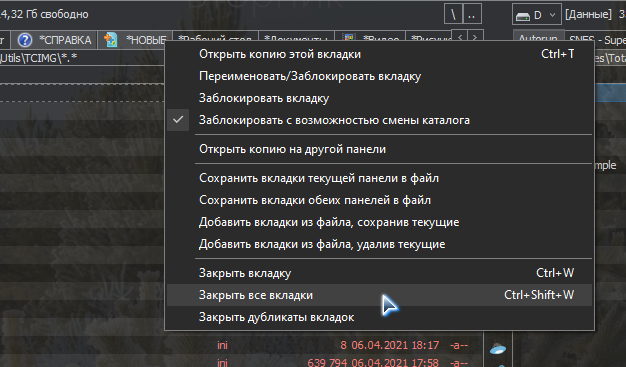Click Закрыть вкладку menu entry
This screenshot has height=367, width=626.
[379, 273]
